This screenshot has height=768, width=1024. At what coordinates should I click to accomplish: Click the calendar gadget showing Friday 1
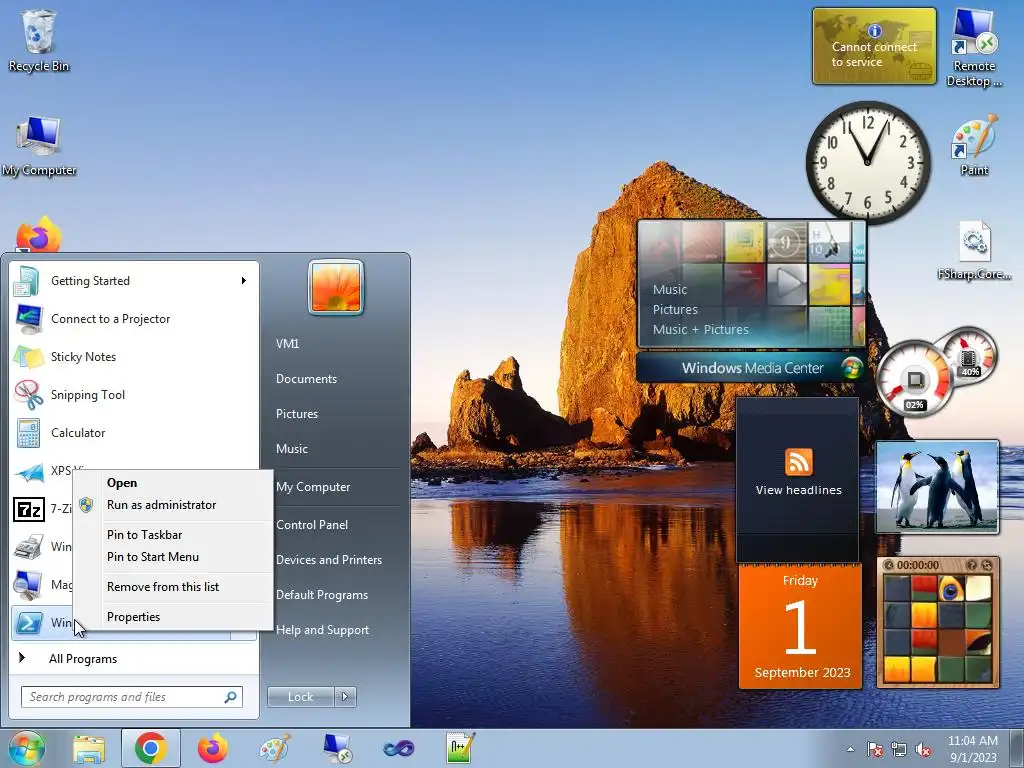pos(801,627)
